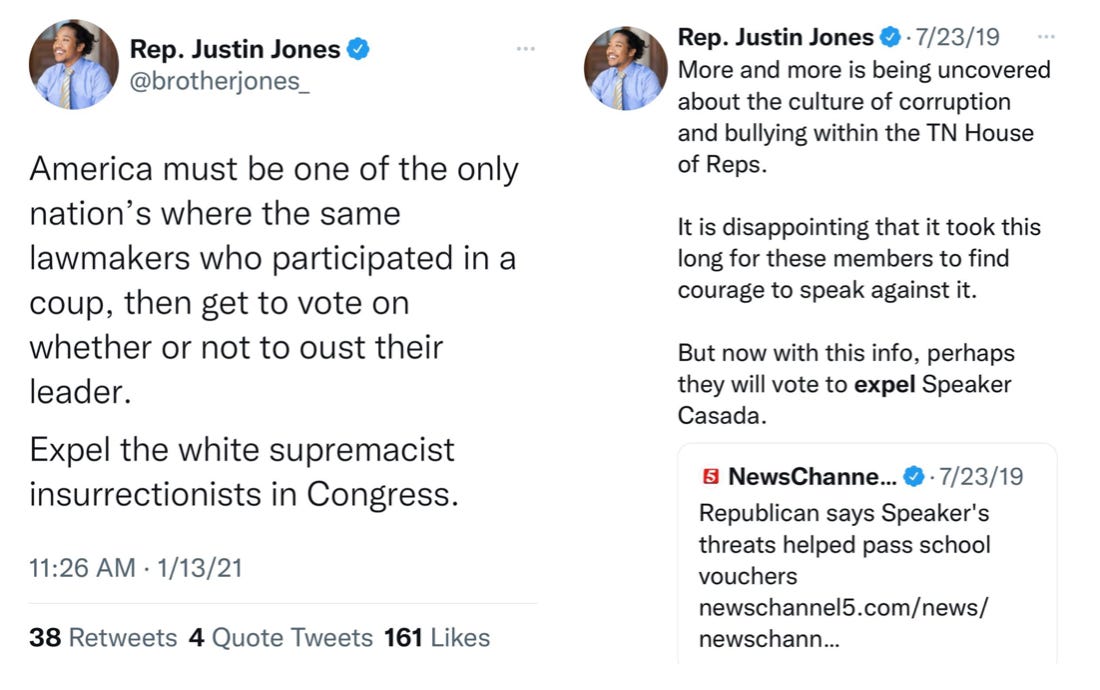Viewport: 1100px width, 690px height.
Task: Click author name on the TN House tweet
Action: (x=775, y=38)
